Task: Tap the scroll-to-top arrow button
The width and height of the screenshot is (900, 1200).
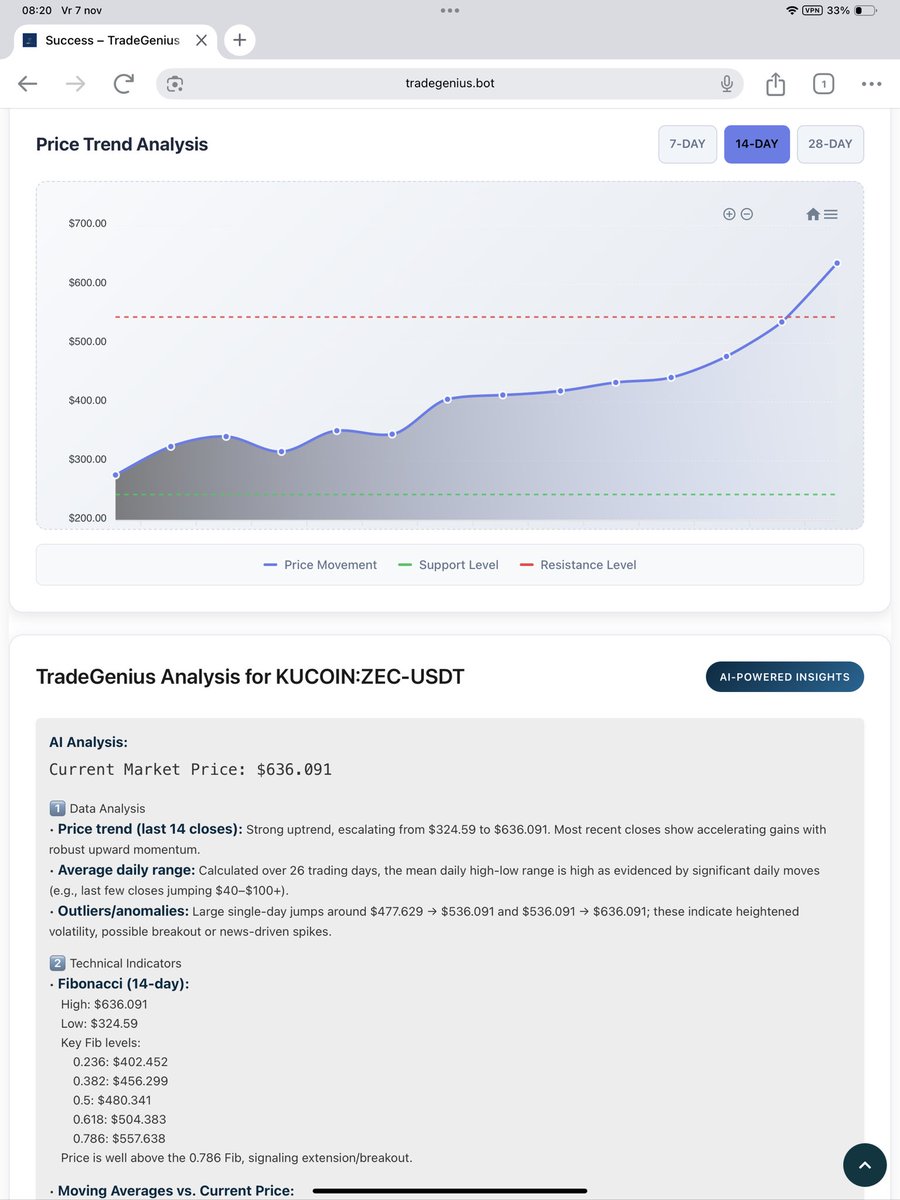Action: point(865,1165)
